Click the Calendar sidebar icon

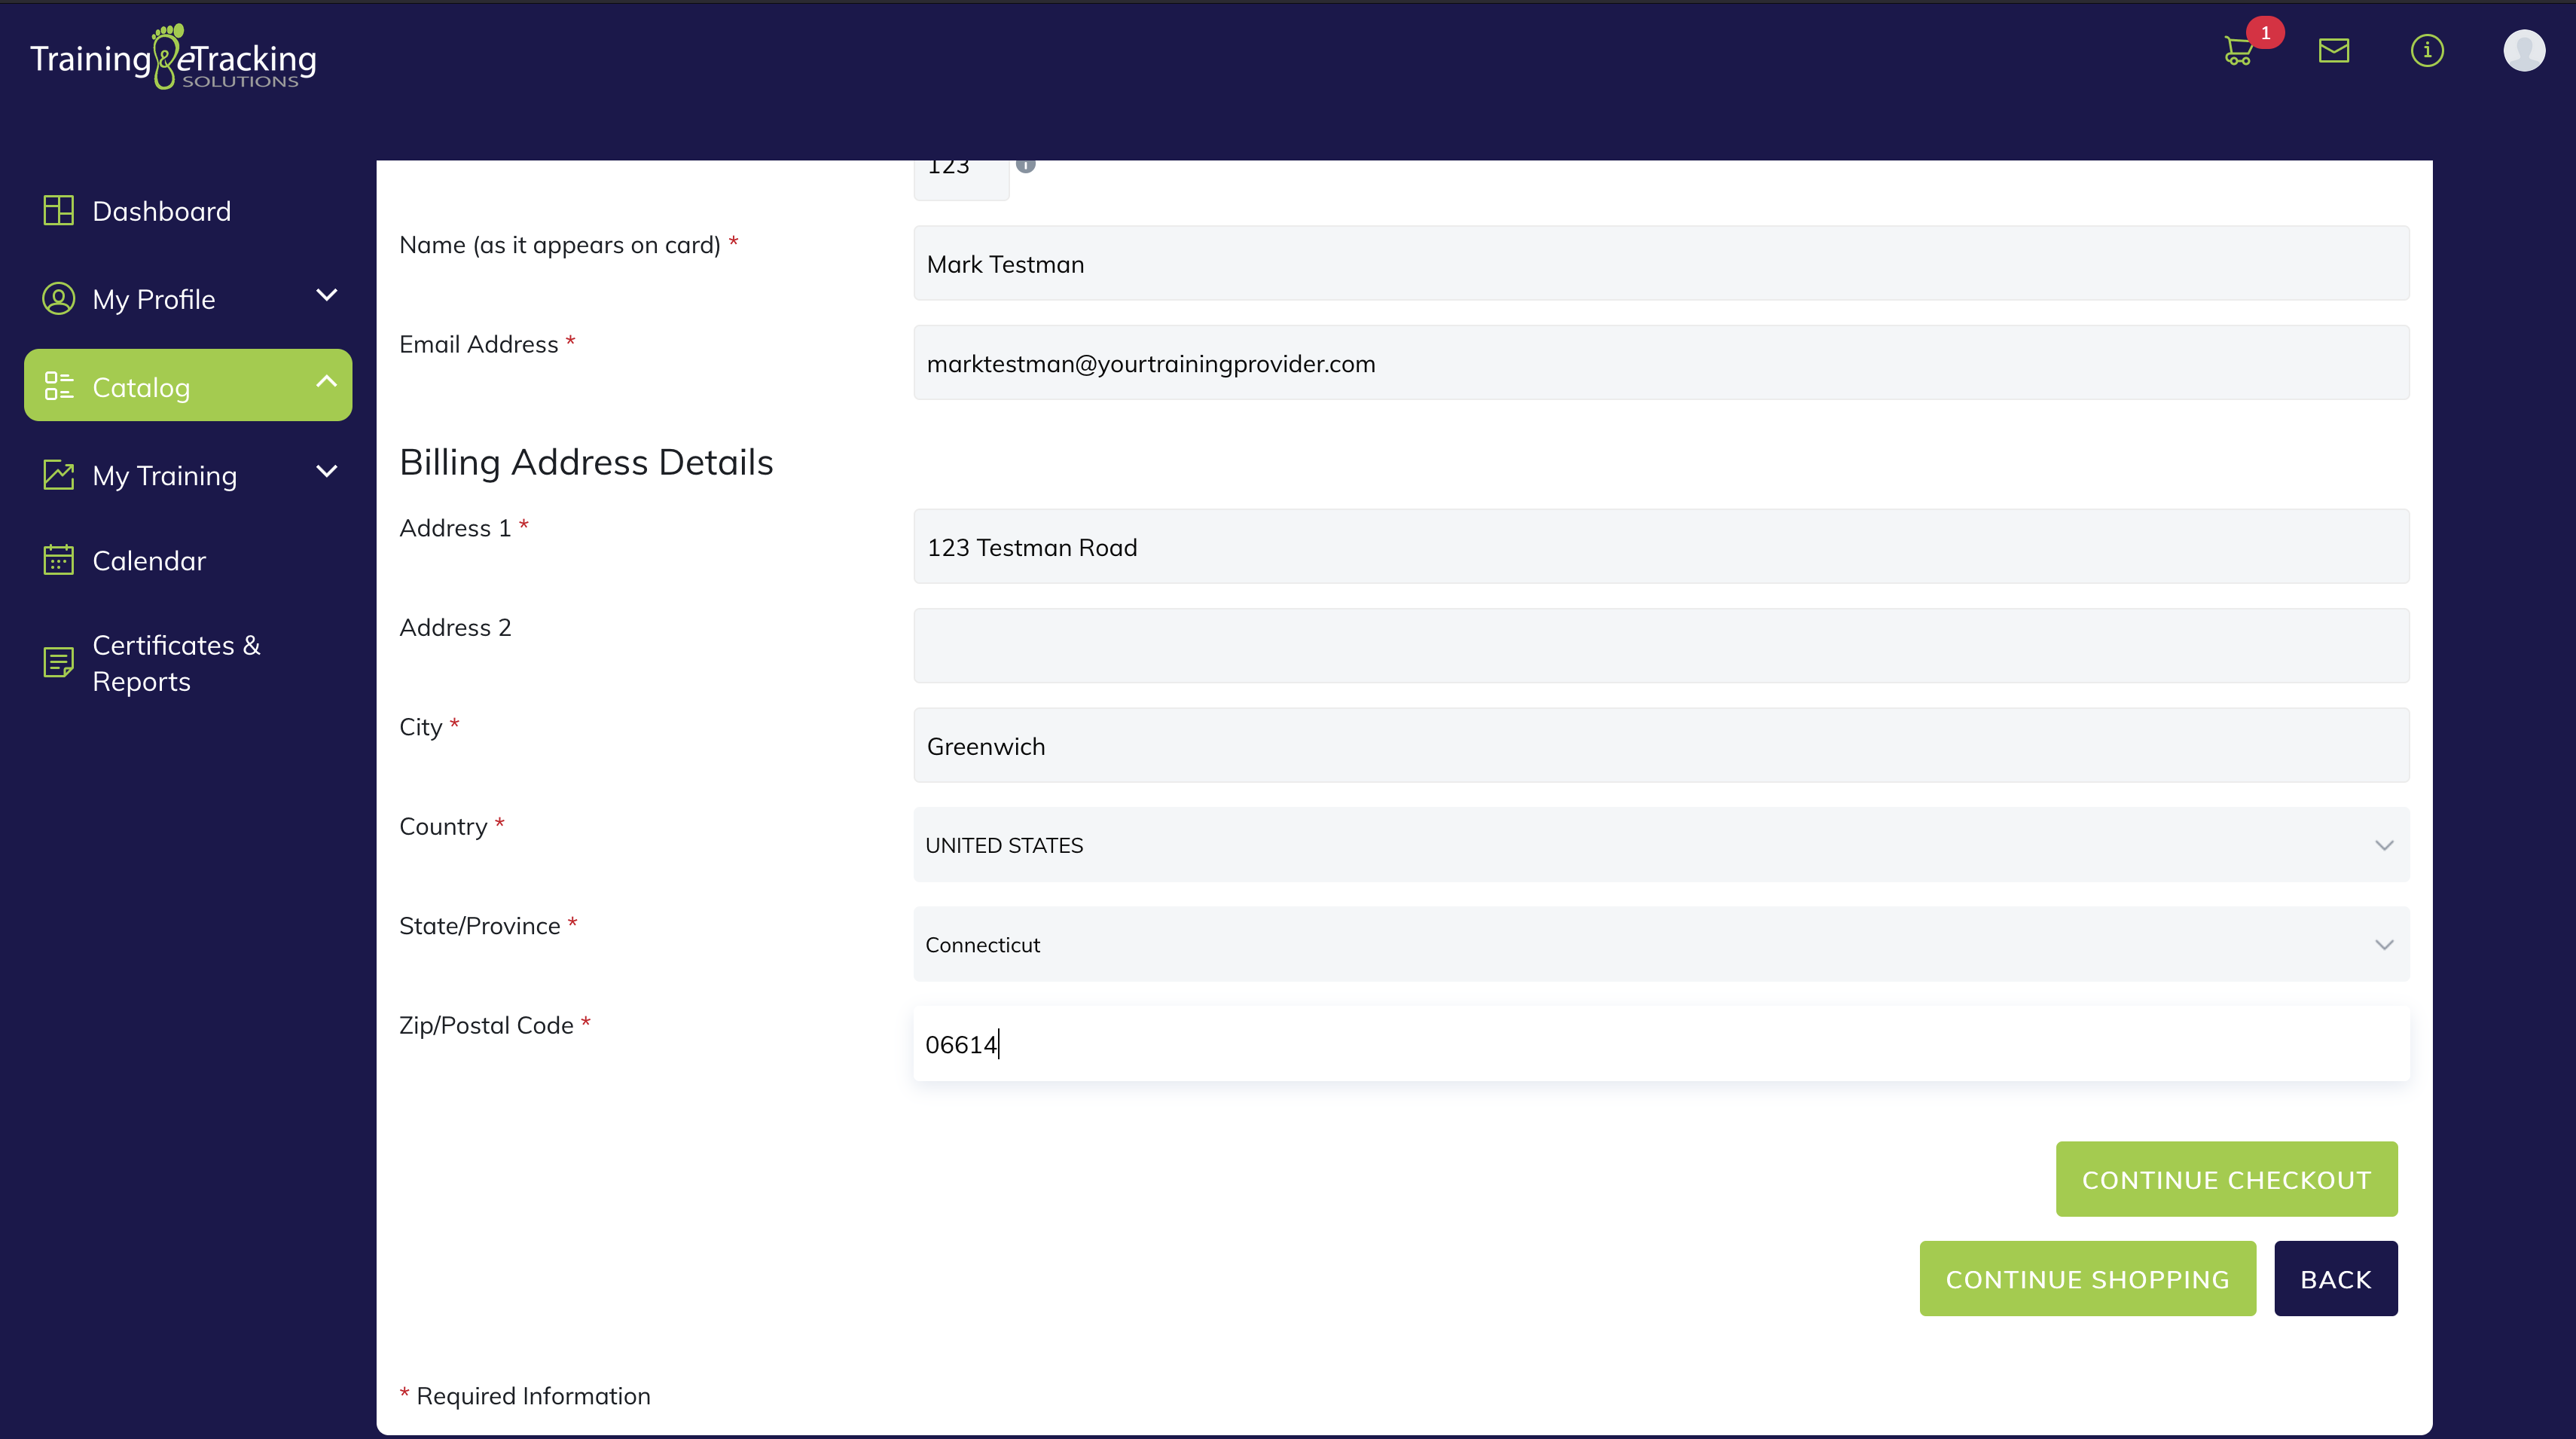(58, 560)
